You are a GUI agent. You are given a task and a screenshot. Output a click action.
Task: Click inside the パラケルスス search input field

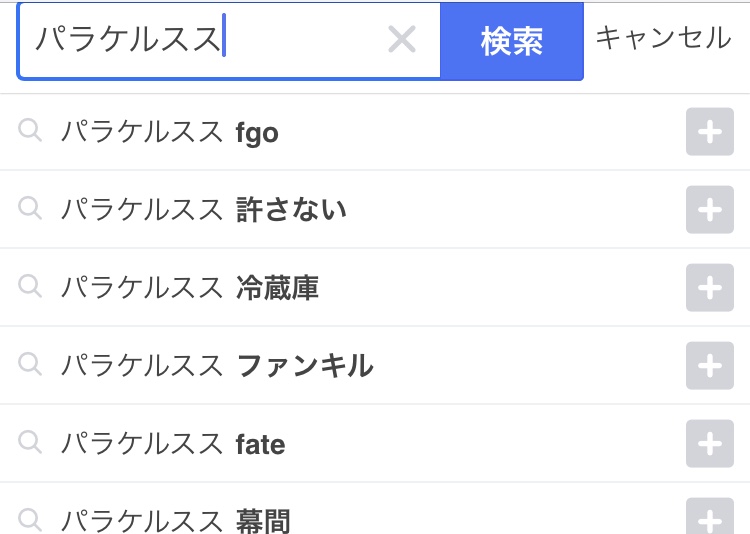200,40
